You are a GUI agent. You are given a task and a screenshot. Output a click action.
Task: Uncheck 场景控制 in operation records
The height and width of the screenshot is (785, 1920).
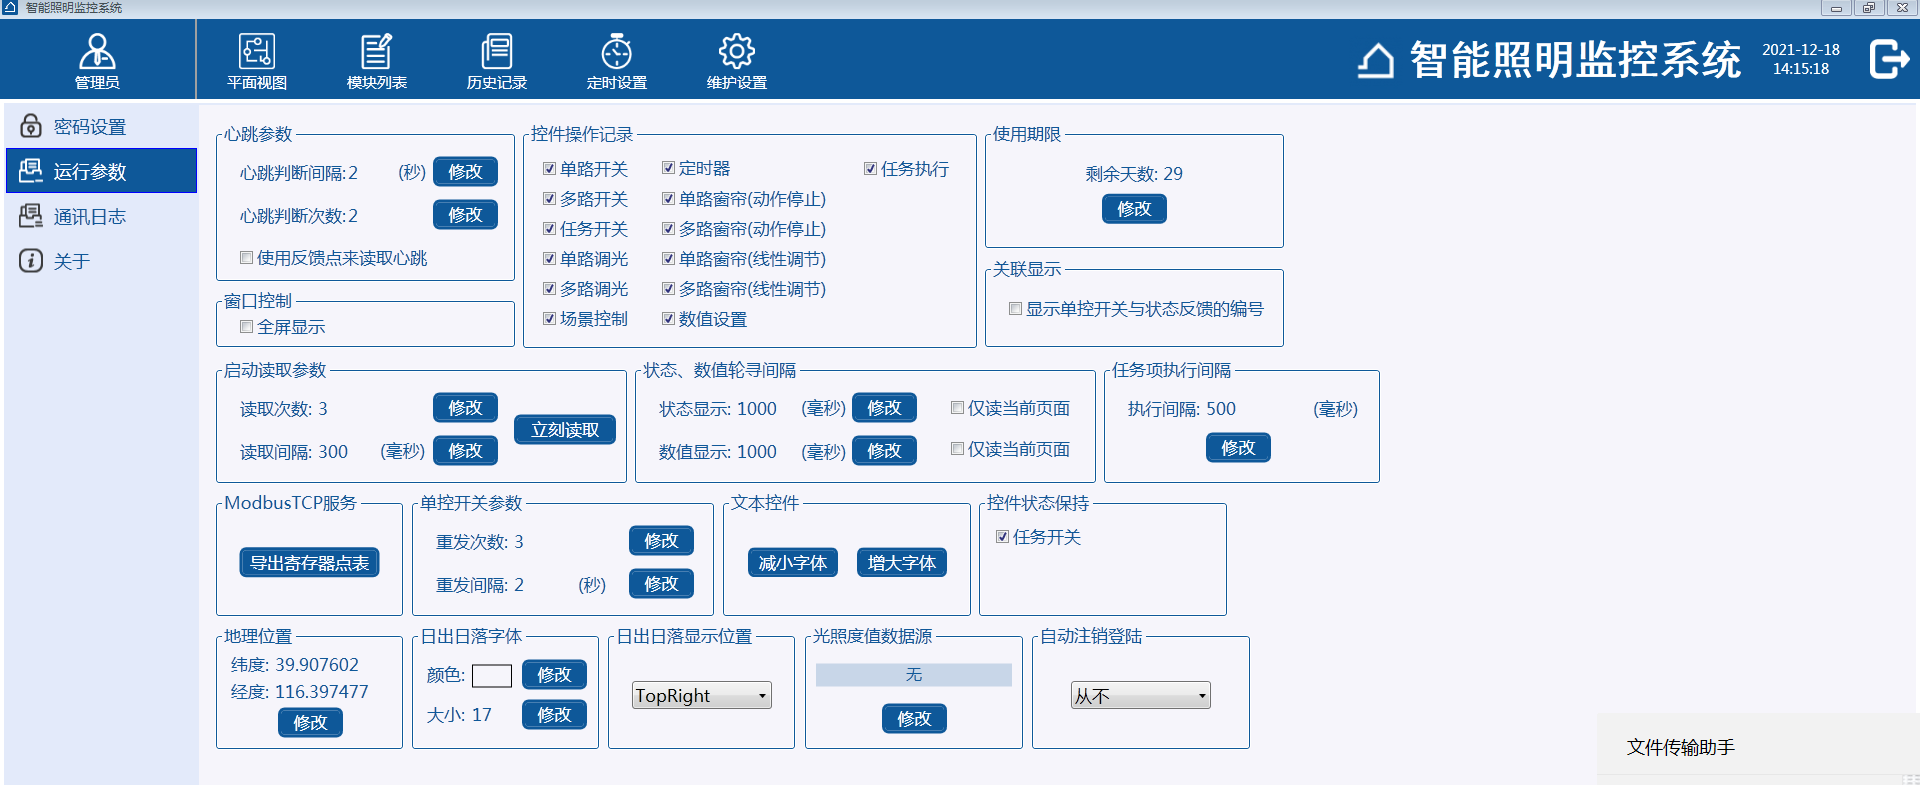coord(550,319)
